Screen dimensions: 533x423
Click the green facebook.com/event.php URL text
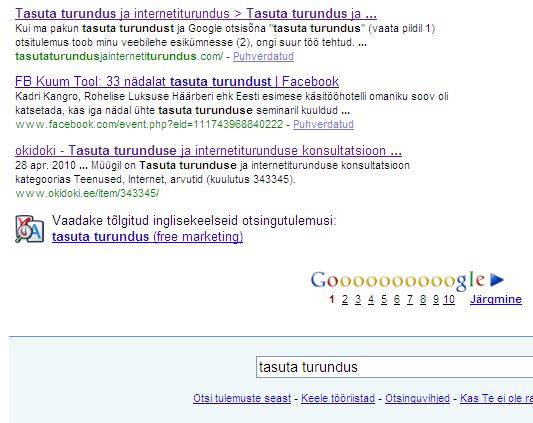149,124
